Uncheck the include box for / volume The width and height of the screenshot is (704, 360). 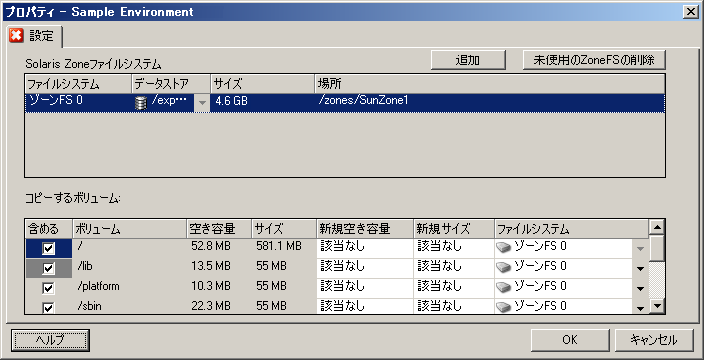48,248
